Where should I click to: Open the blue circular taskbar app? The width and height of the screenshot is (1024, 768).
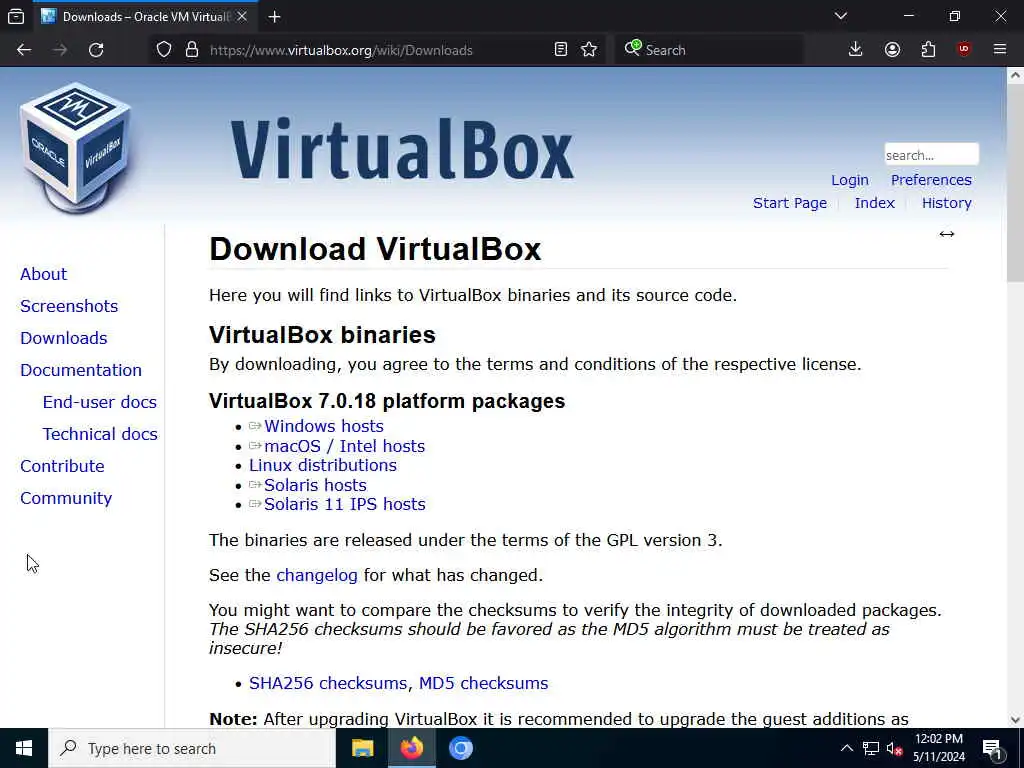(x=460, y=748)
